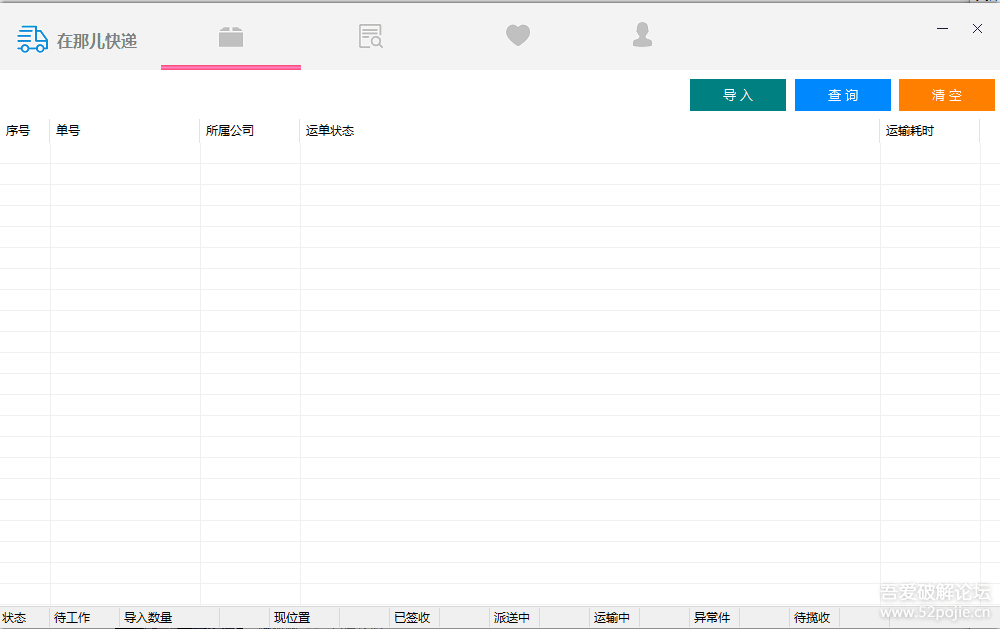Select the 异常件 status bar item
The height and width of the screenshot is (629, 1000).
[712, 617]
